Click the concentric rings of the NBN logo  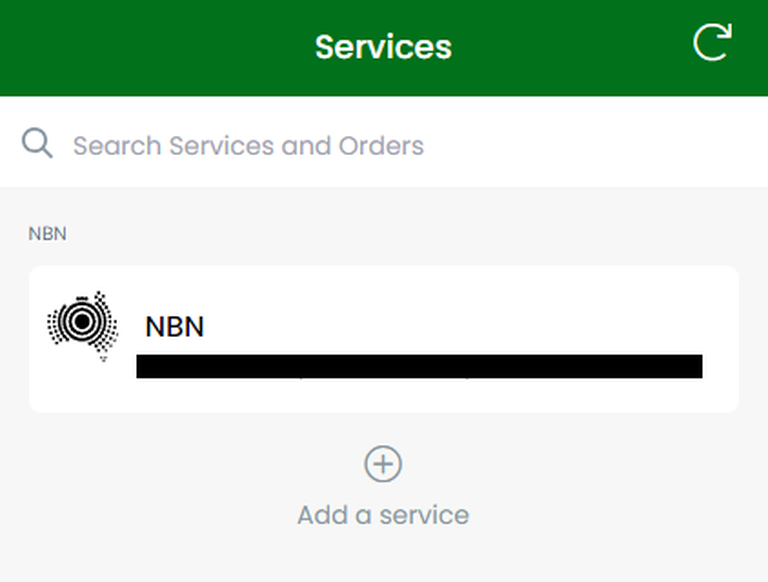tap(82, 321)
